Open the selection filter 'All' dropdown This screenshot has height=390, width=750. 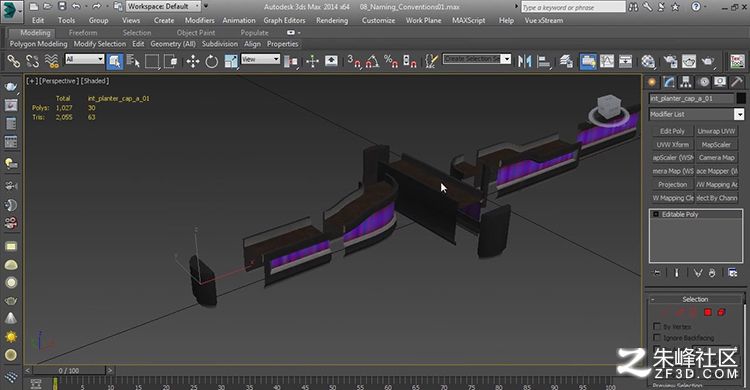[85, 59]
